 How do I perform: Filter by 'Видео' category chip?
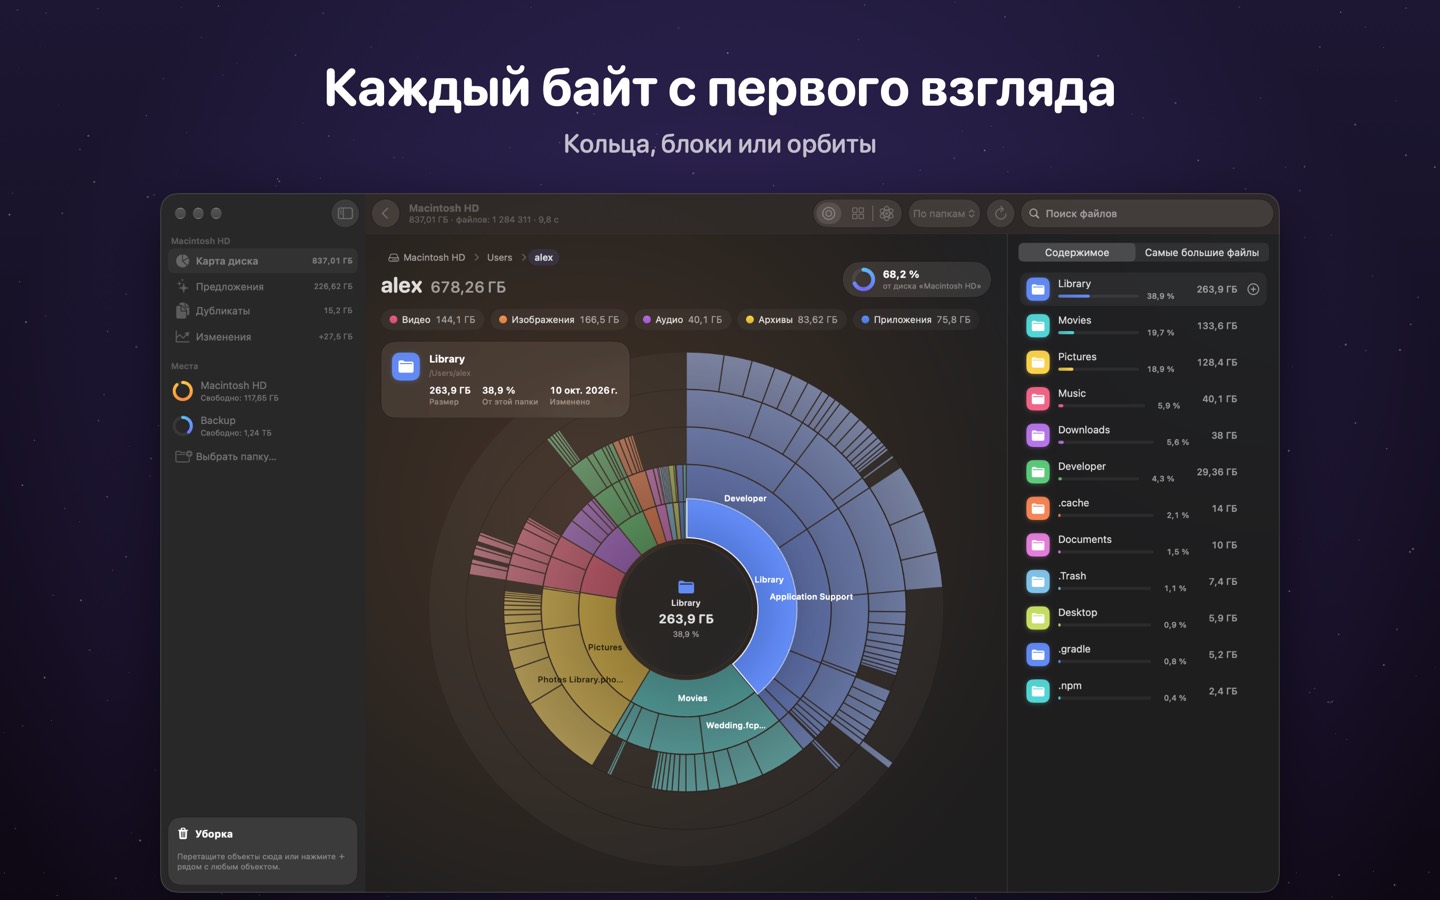[432, 320]
